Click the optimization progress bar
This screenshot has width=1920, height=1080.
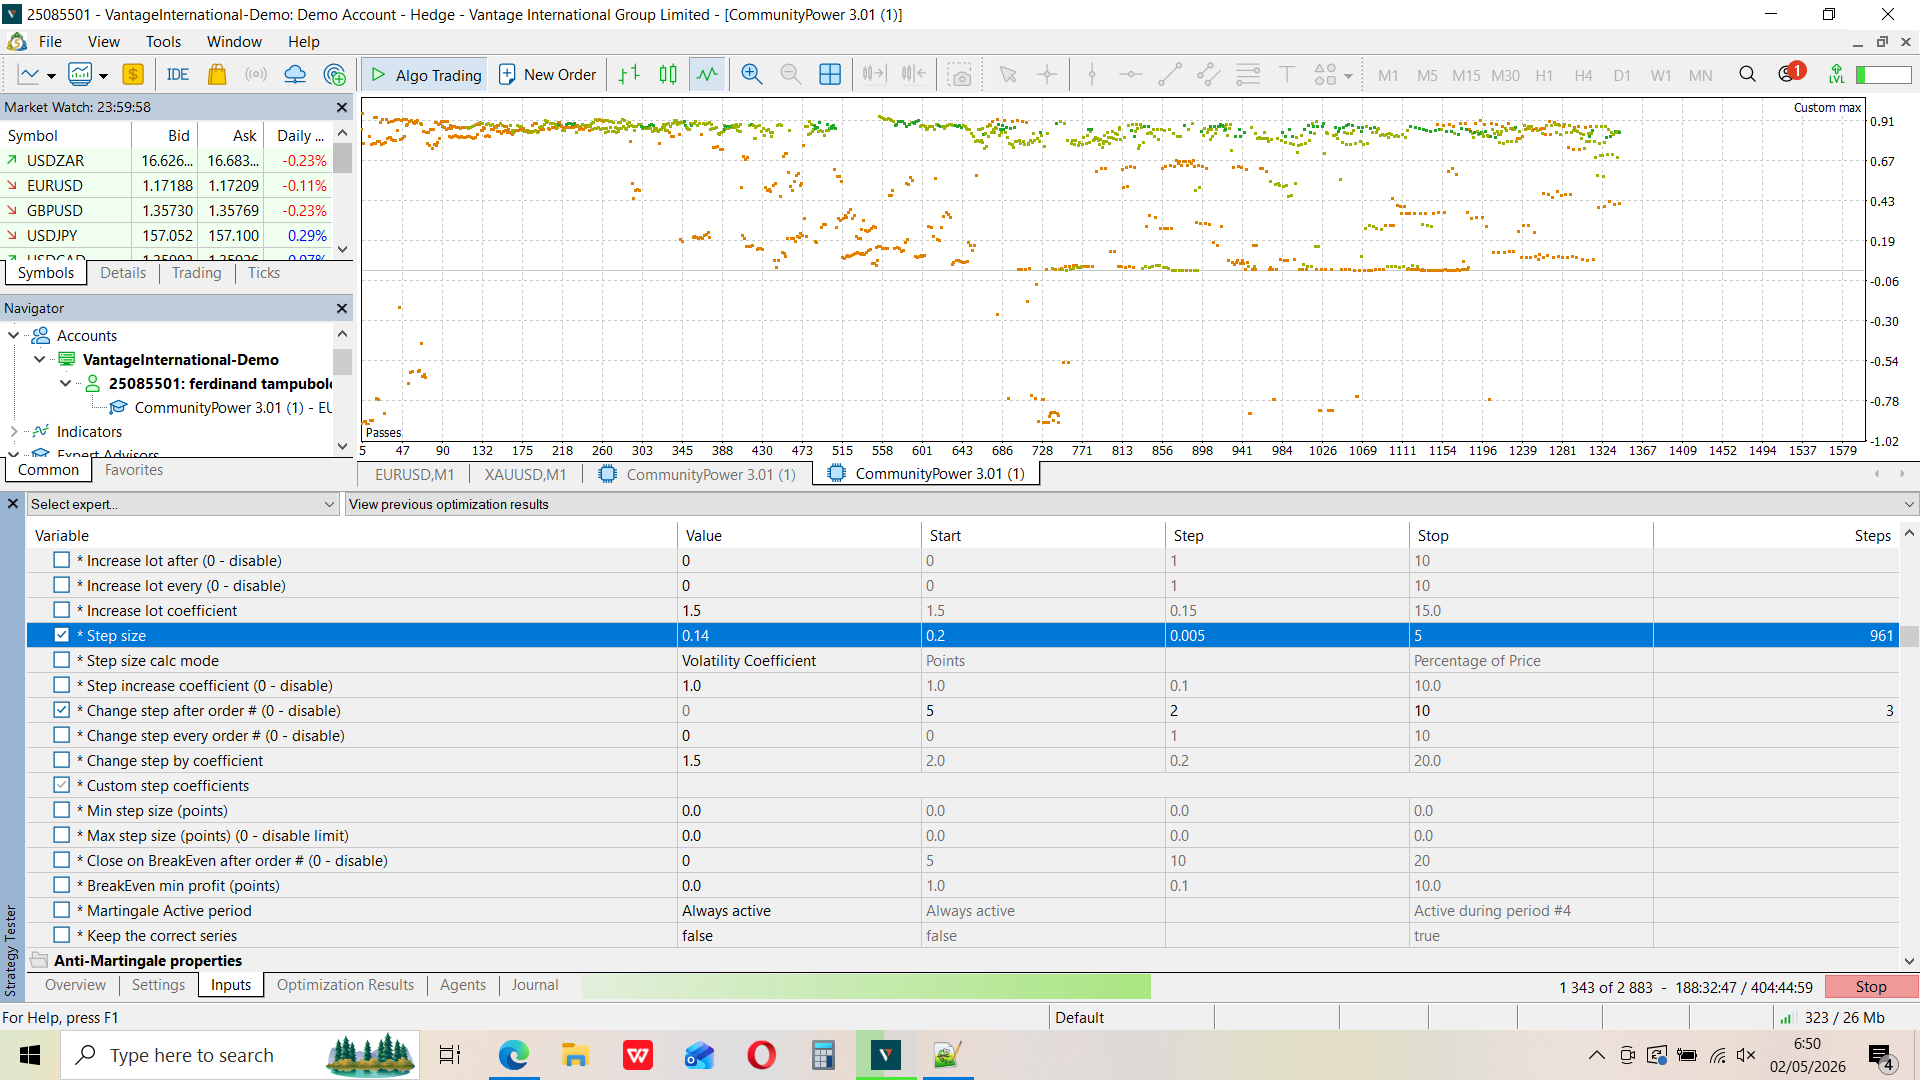point(866,987)
